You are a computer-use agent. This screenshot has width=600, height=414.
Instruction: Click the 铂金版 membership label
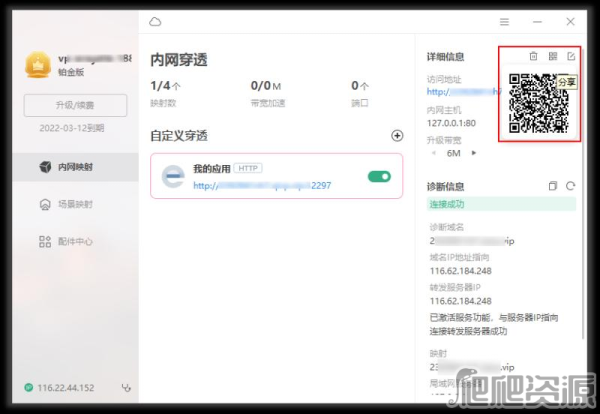(x=71, y=72)
